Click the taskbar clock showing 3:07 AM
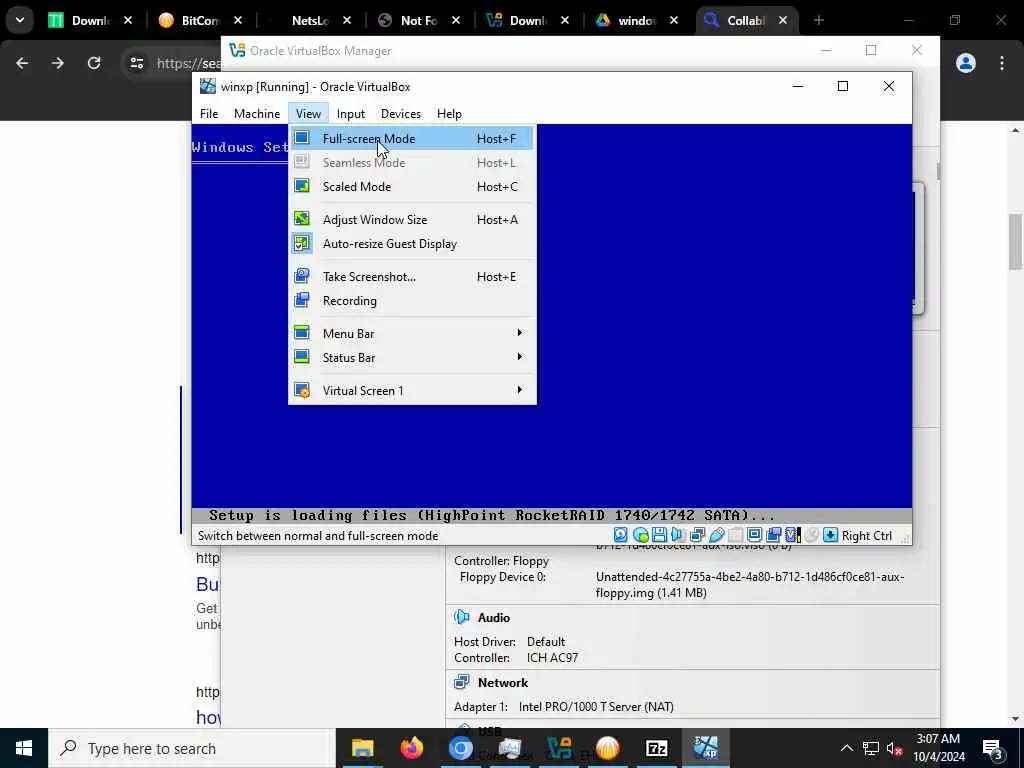Viewport: 1024px width, 768px height. [938, 748]
